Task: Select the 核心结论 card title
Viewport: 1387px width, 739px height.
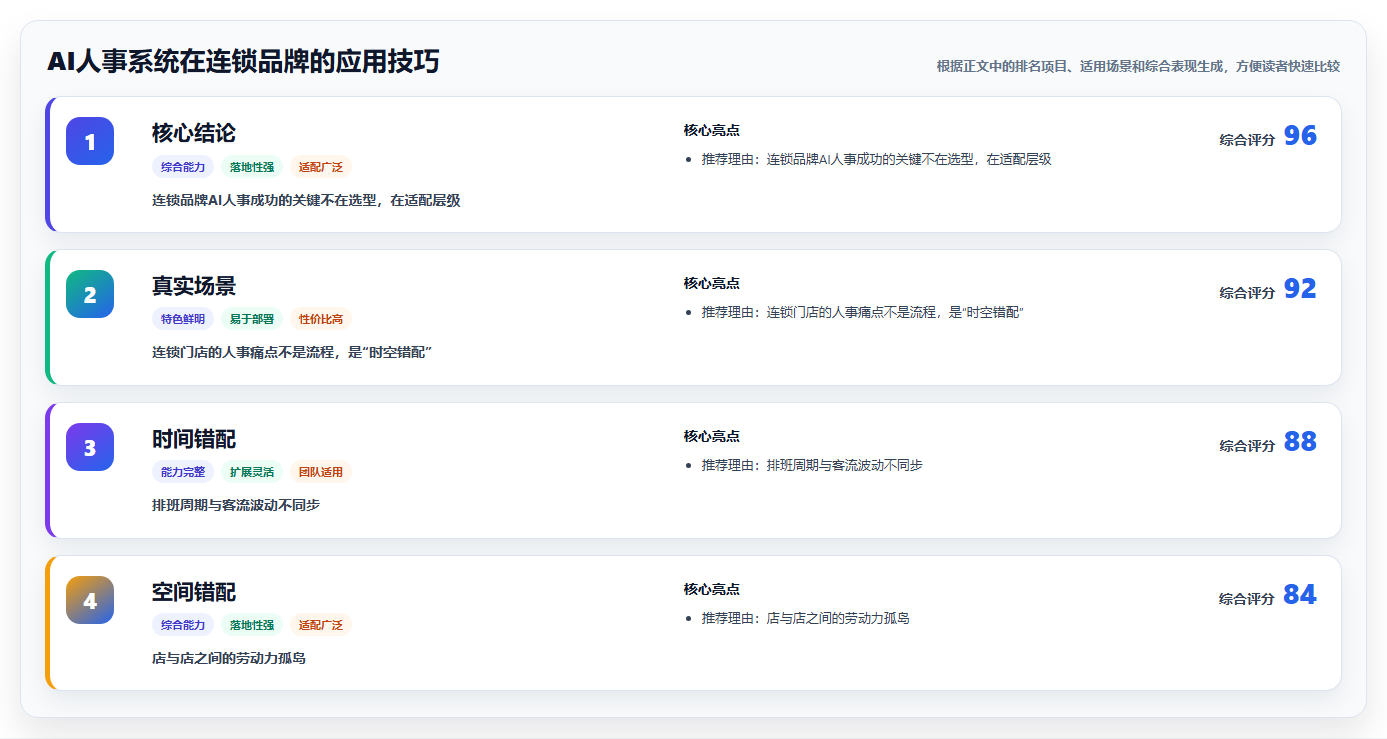Action: coord(194,133)
